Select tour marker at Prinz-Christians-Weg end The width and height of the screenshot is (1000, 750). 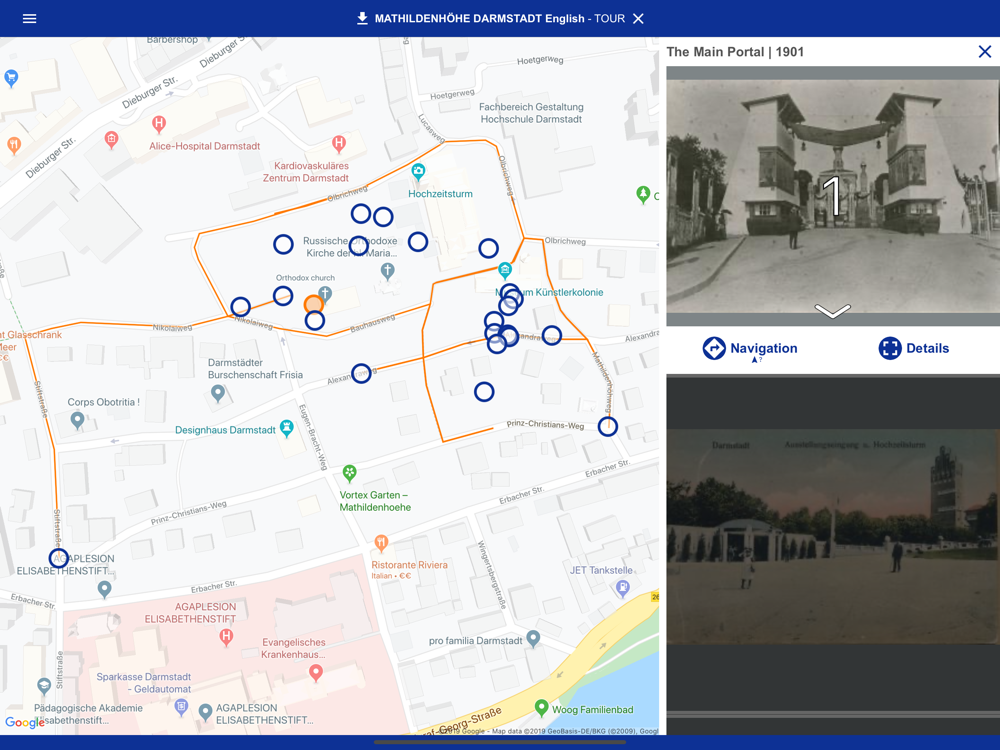[x=608, y=426]
